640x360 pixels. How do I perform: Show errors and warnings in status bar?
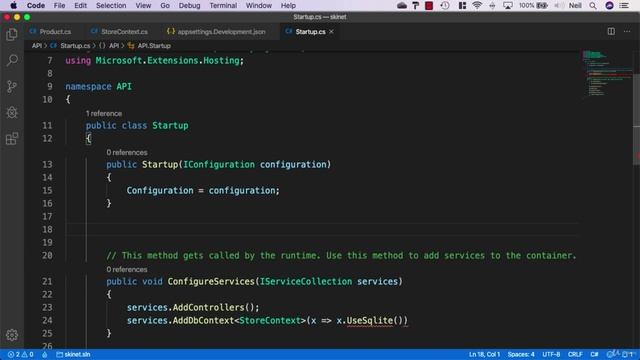click(20, 354)
